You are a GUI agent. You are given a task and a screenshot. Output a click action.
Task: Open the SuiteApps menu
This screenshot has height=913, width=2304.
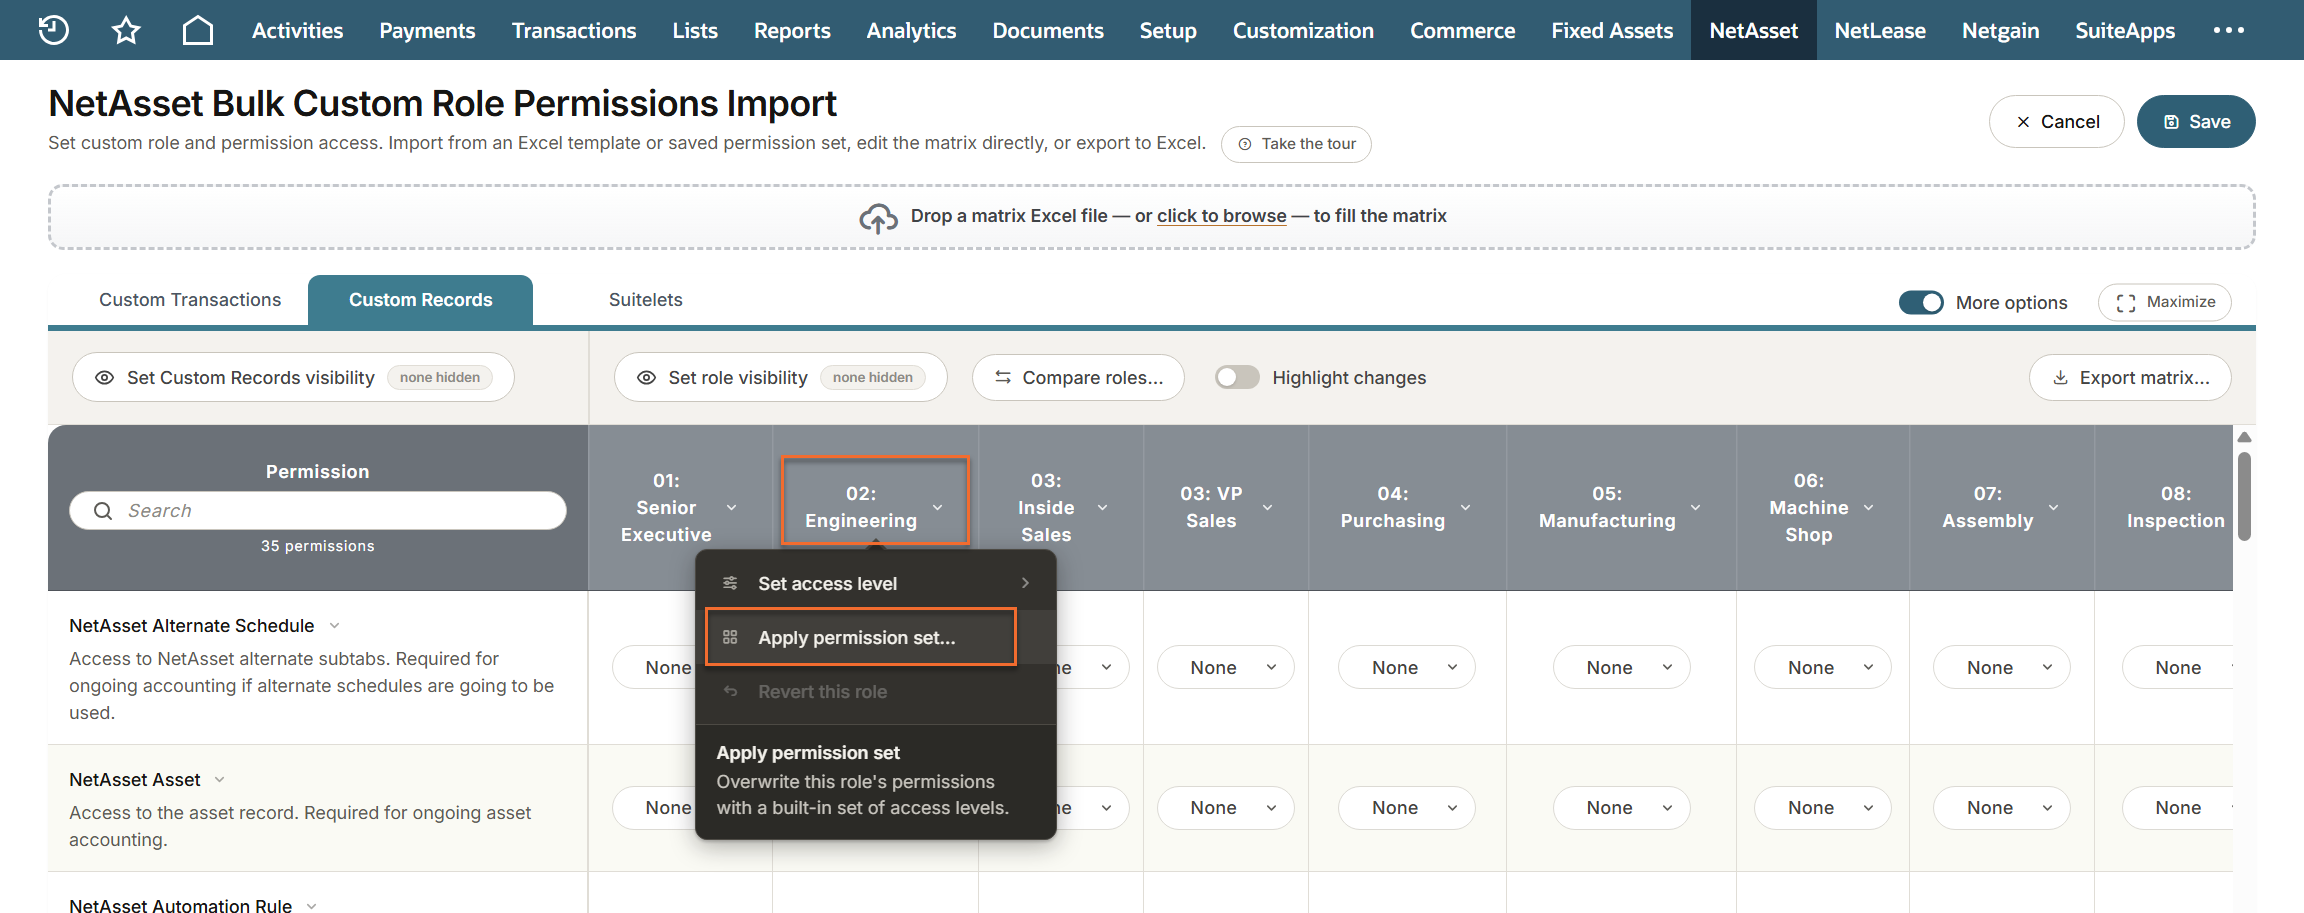pyautogui.click(x=2125, y=30)
